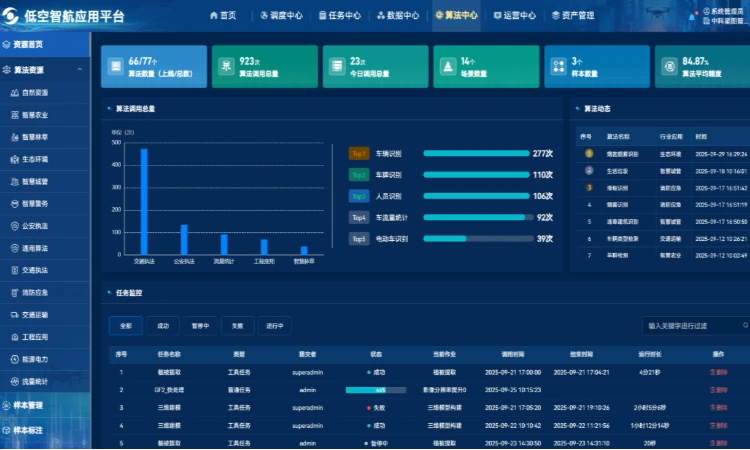Click the 工程应用 sidebar icon
Image resolution: width=750 pixels, height=450 pixels.
click(15, 337)
